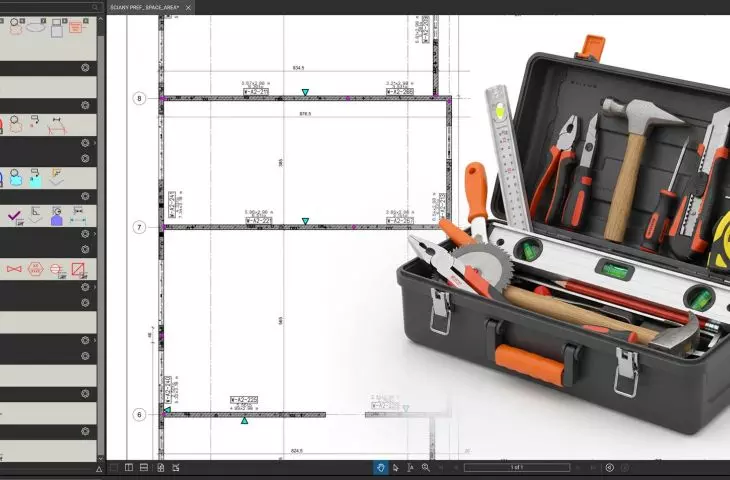This screenshot has height=480, width=730.
Task: Click the 876.5 dimension text
Action: click(305, 114)
